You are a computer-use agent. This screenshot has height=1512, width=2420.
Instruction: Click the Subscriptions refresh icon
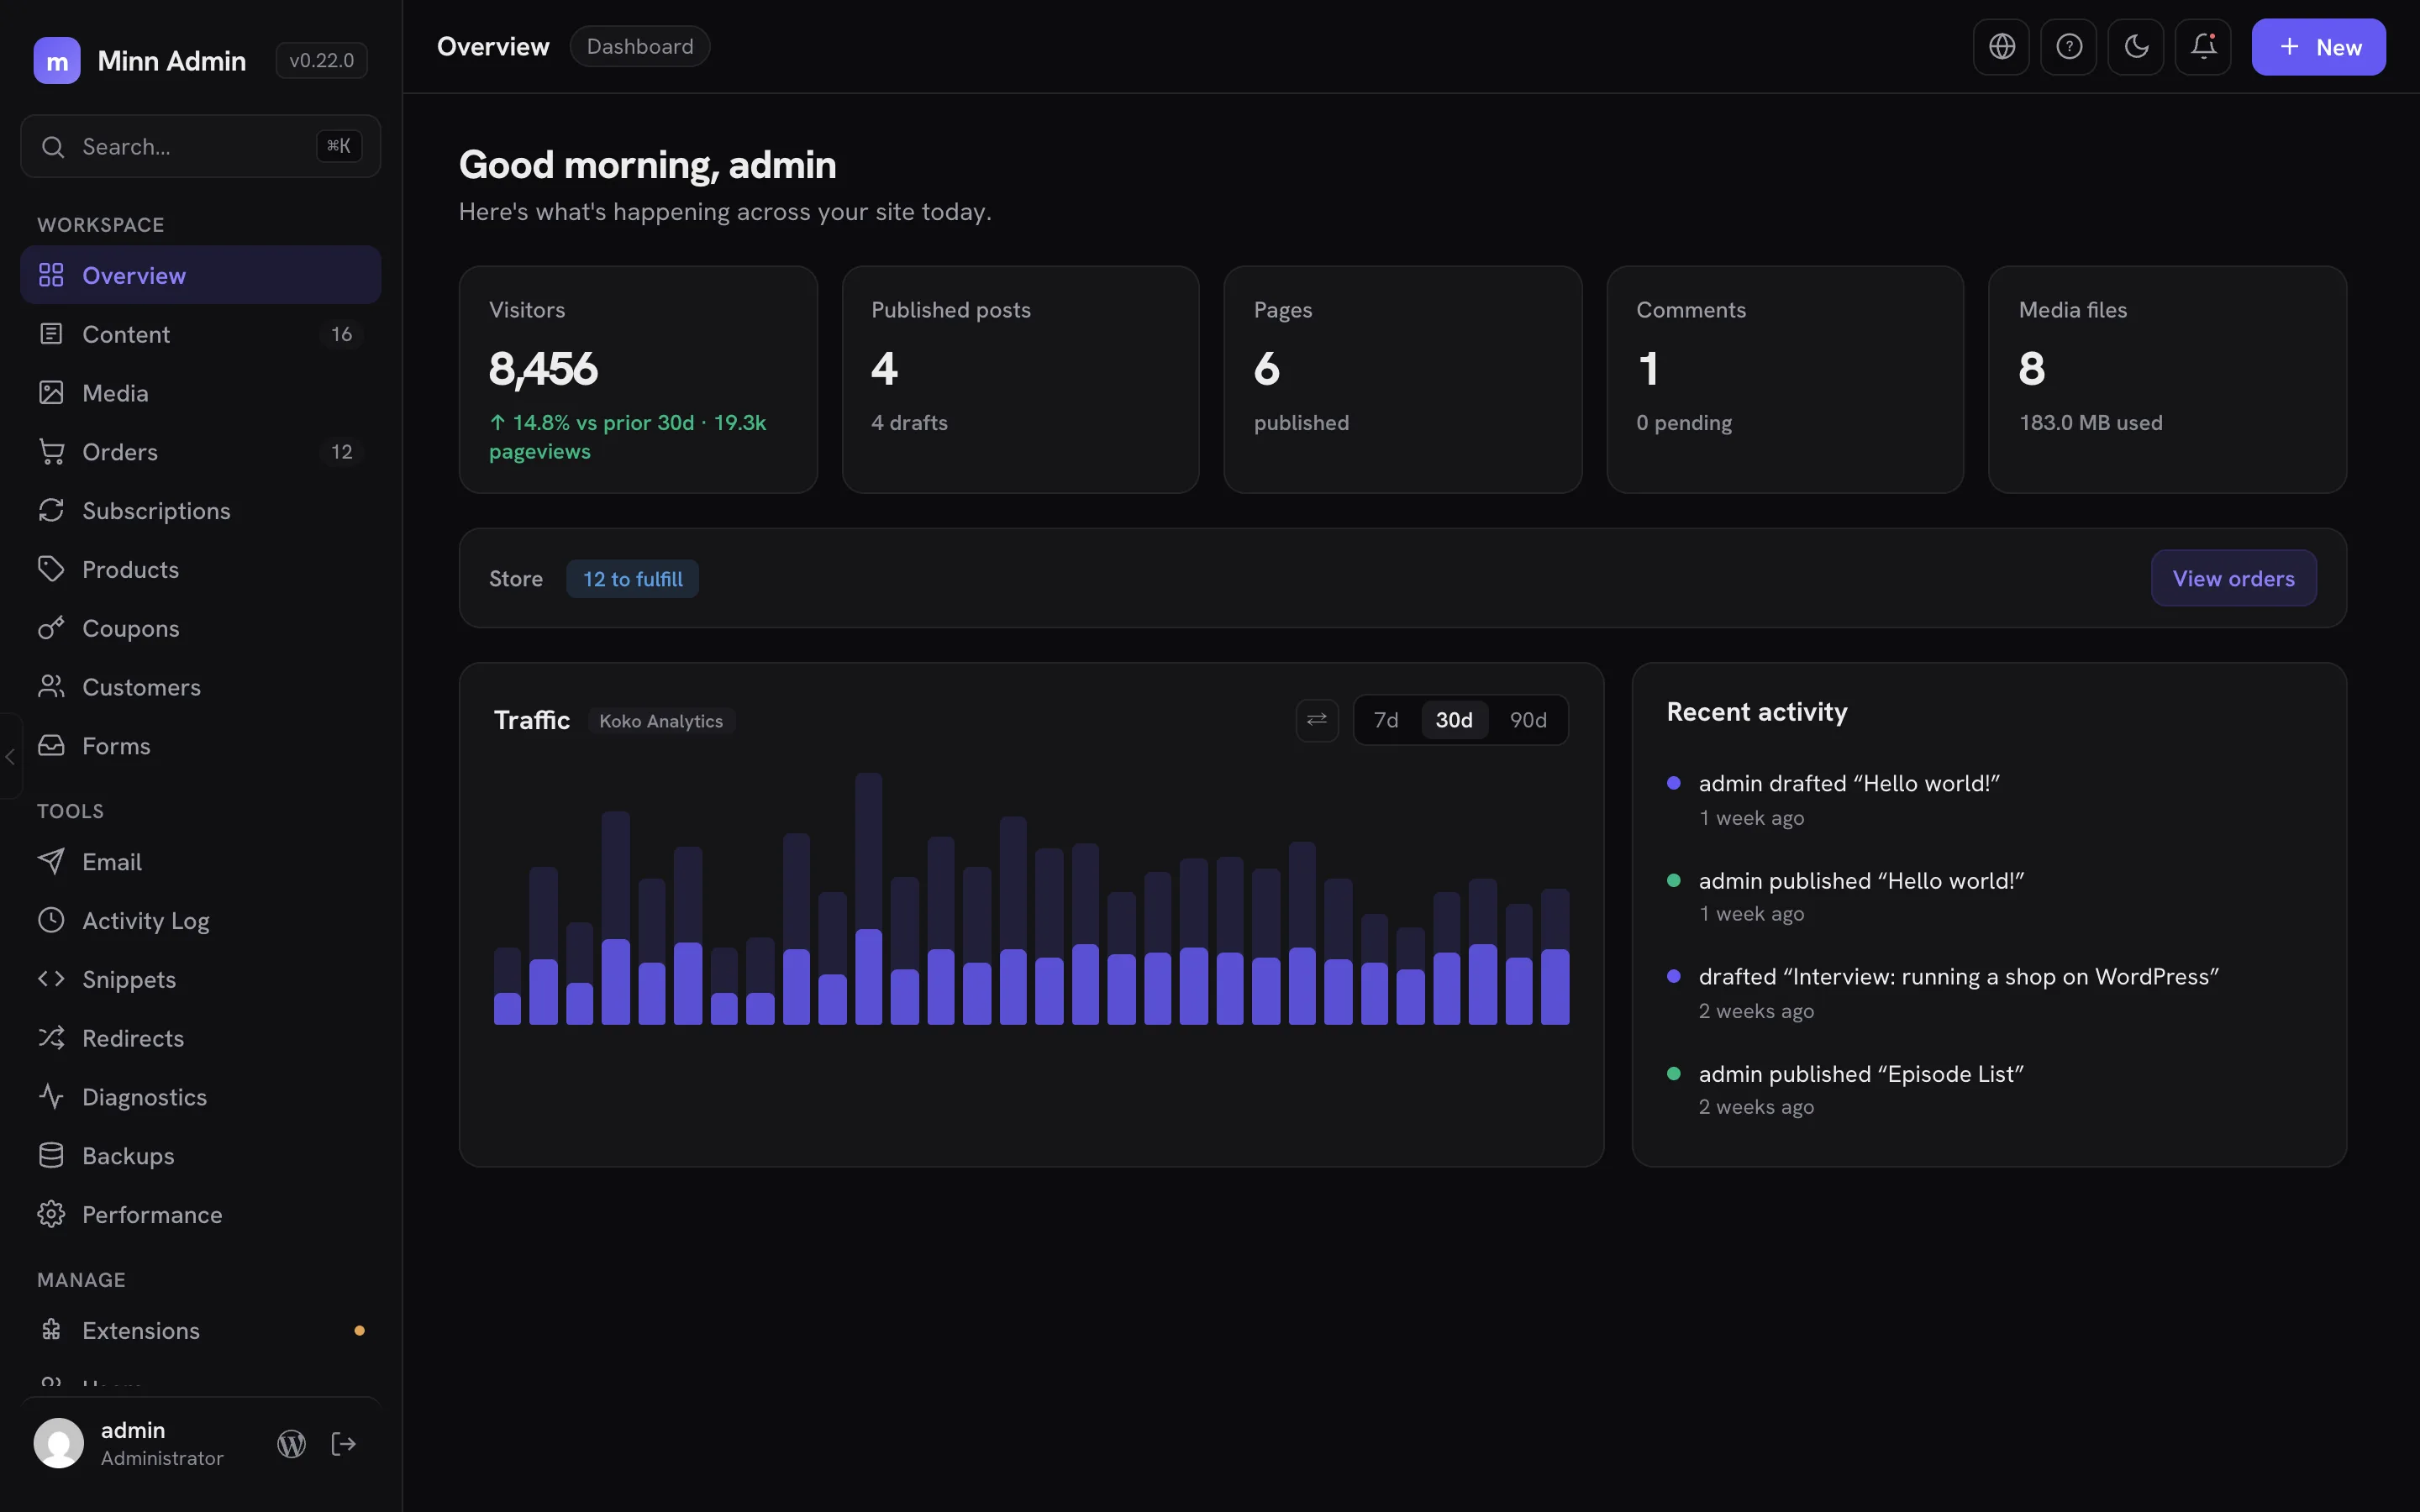(51, 510)
